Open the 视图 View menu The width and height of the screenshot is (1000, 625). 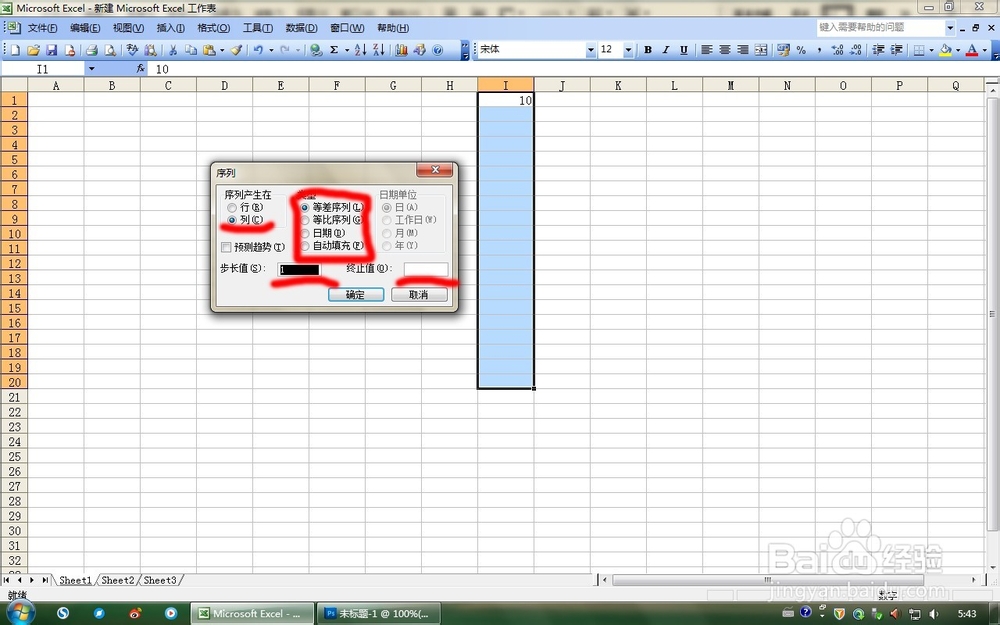128,28
